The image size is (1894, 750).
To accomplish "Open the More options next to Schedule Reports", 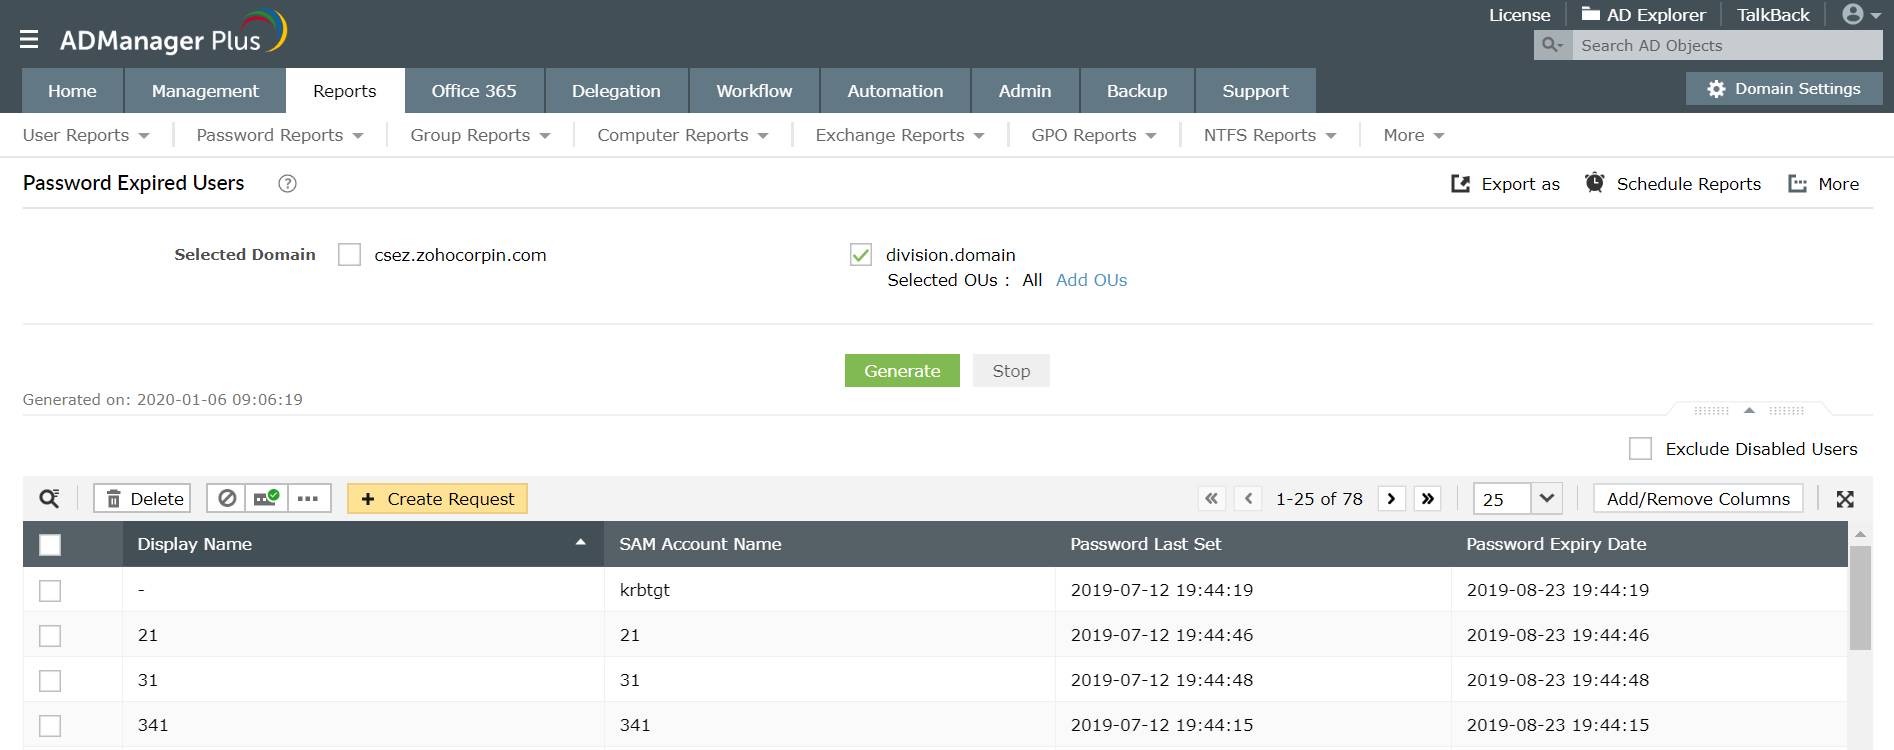I will click(x=1824, y=184).
